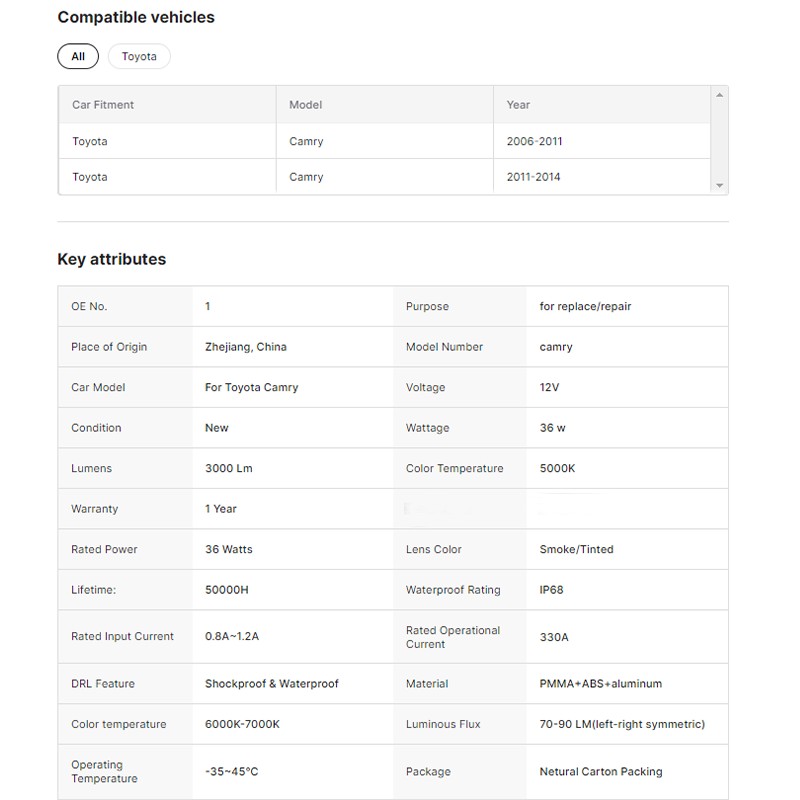The image size is (800, 800).
Task: Click the Model column header
Action: click(x=306, y=105)
